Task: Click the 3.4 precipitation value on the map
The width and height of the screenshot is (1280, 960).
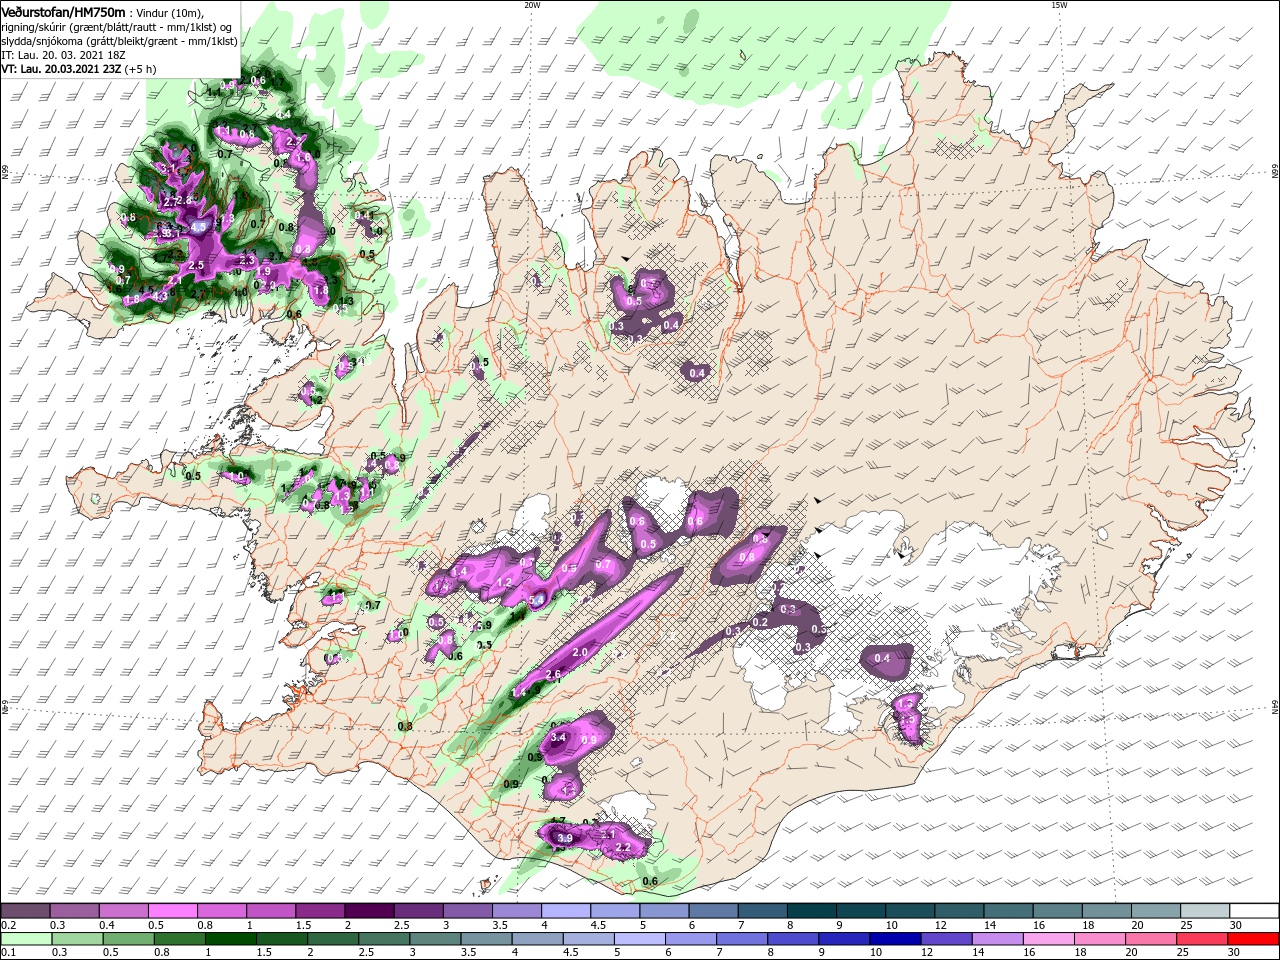Action: [x=559, y=738]
